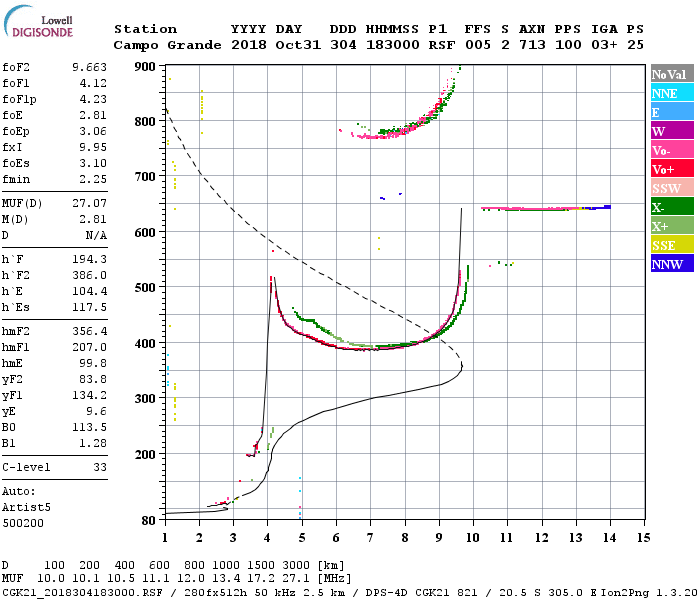Click the MUF(D) value 27.07

coord(89,204)
